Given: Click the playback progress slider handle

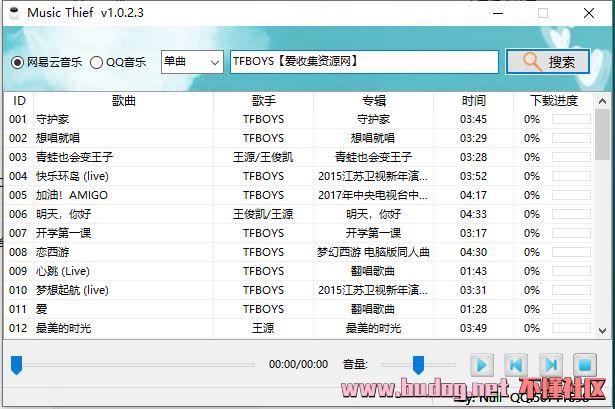Looking at the screenshot, I should point(16,365).
